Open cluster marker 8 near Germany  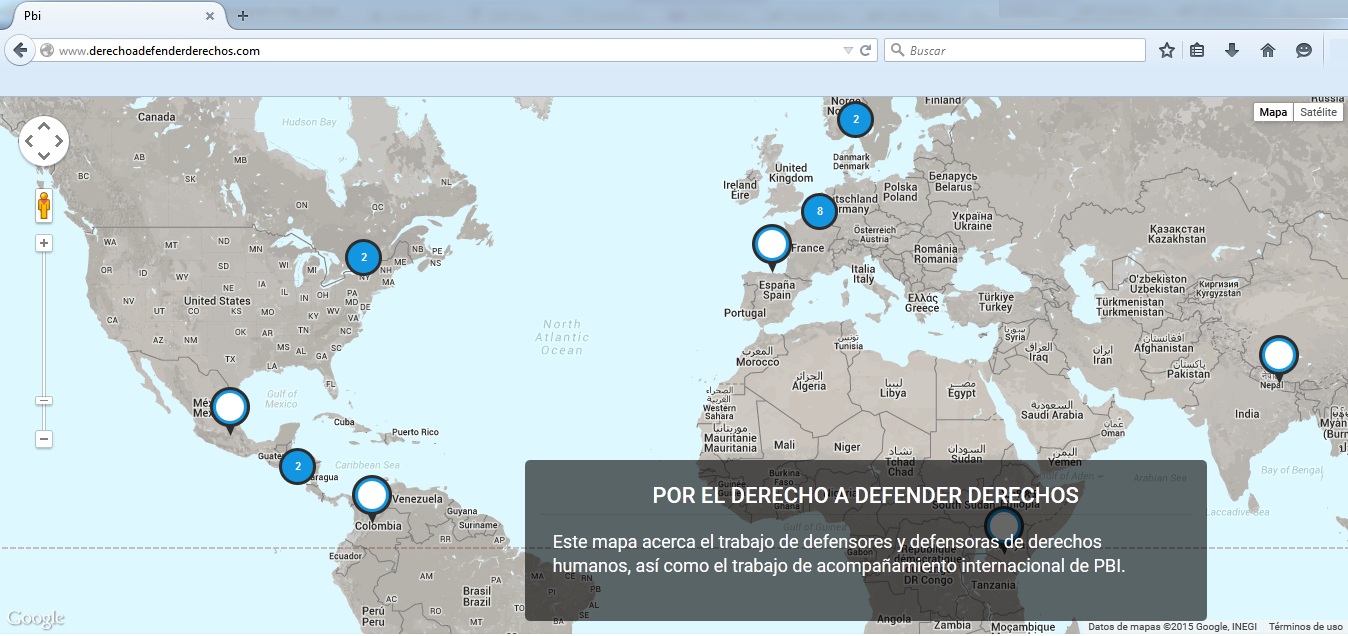pyautogui.click(x=819, y=211)
